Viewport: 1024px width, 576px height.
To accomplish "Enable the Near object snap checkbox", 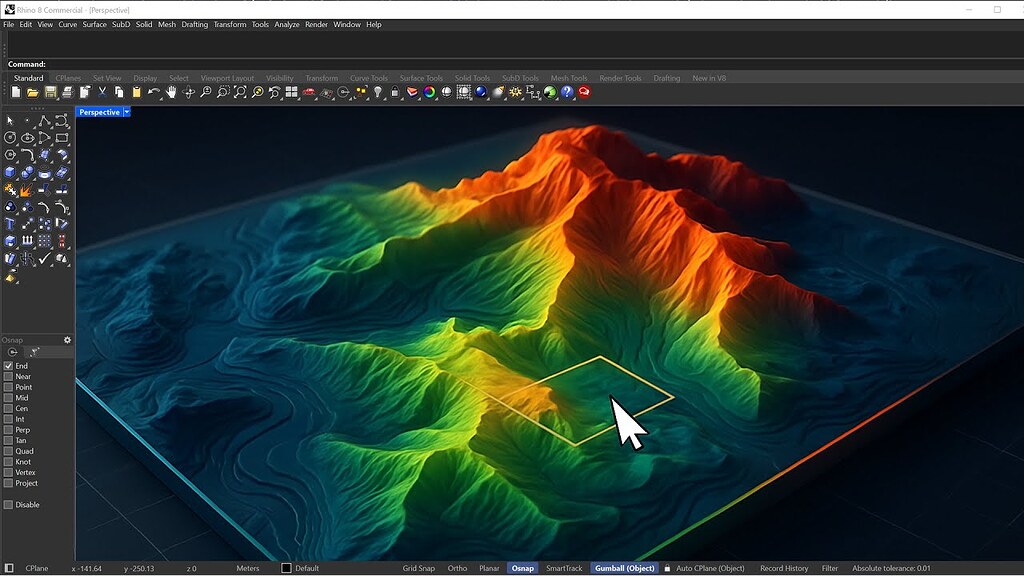I will pos(7,375).
